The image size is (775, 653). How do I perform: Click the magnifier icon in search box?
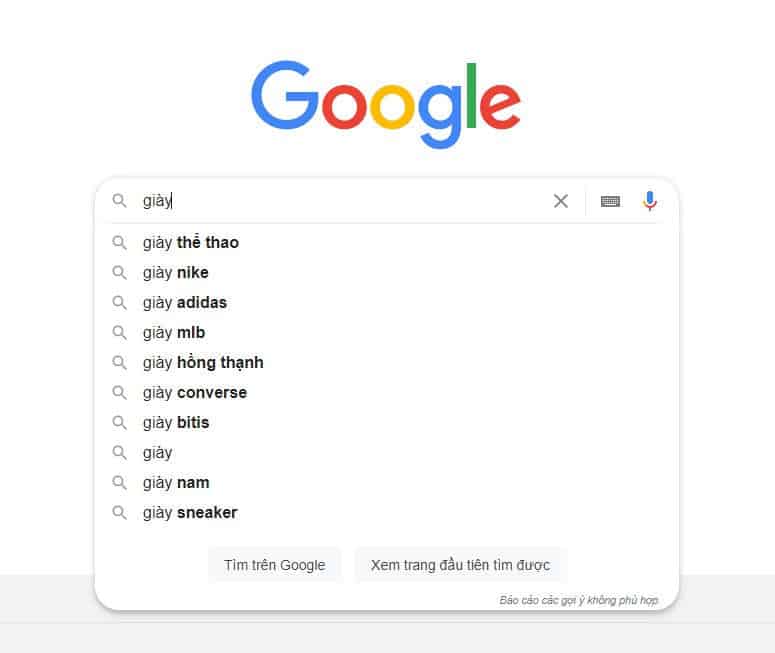pyautogui.click(x=120, y=201)
